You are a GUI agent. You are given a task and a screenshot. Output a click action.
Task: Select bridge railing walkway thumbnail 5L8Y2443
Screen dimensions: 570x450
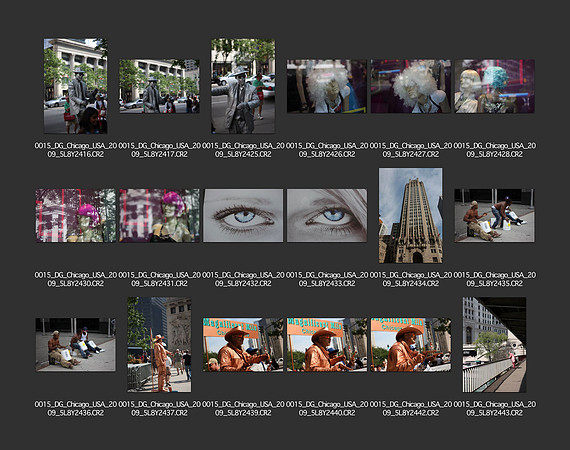(x=494, y=345)
